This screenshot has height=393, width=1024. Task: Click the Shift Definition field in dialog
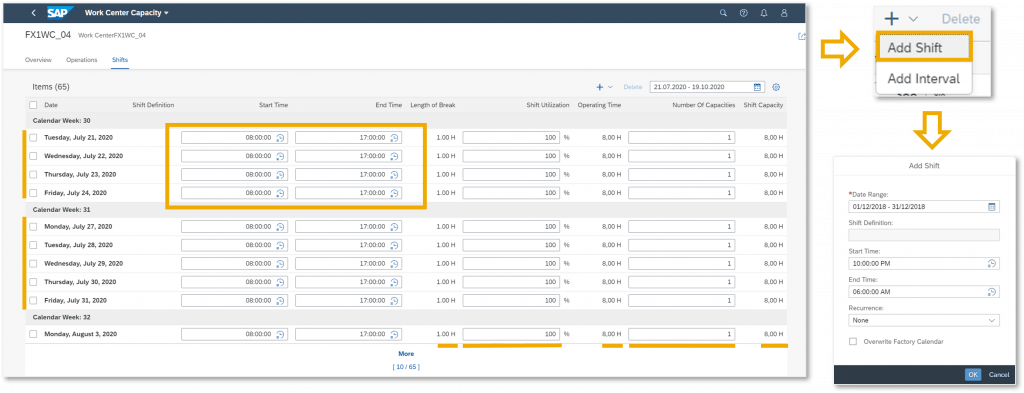coord(925,235)
